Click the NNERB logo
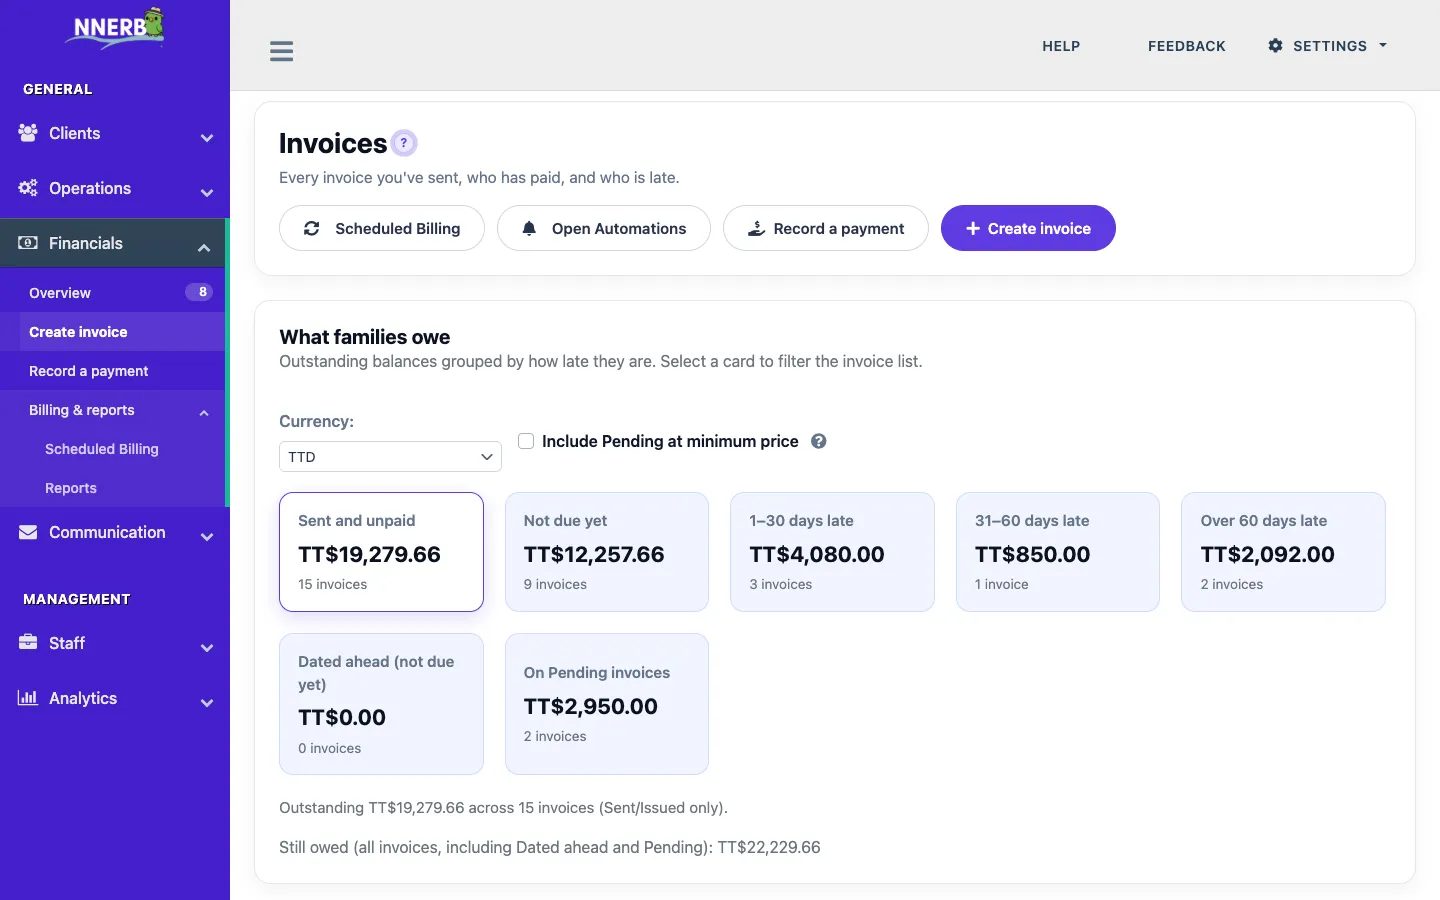The height and width of the screenshot is (900, 1440). coord(115,27)
